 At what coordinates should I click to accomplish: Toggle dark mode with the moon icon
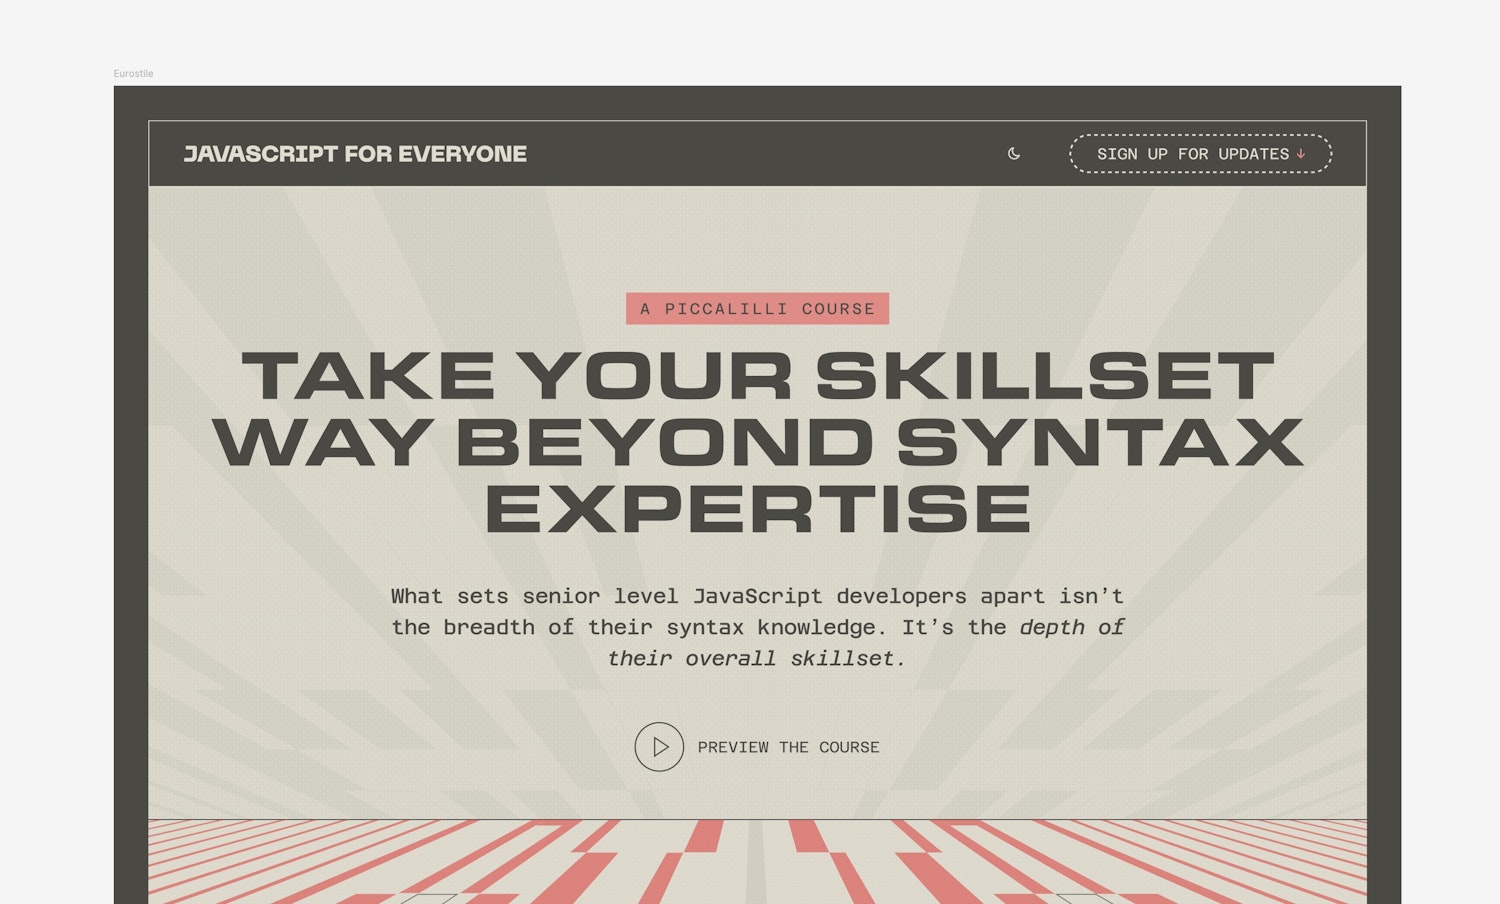tap(1013, 154)
